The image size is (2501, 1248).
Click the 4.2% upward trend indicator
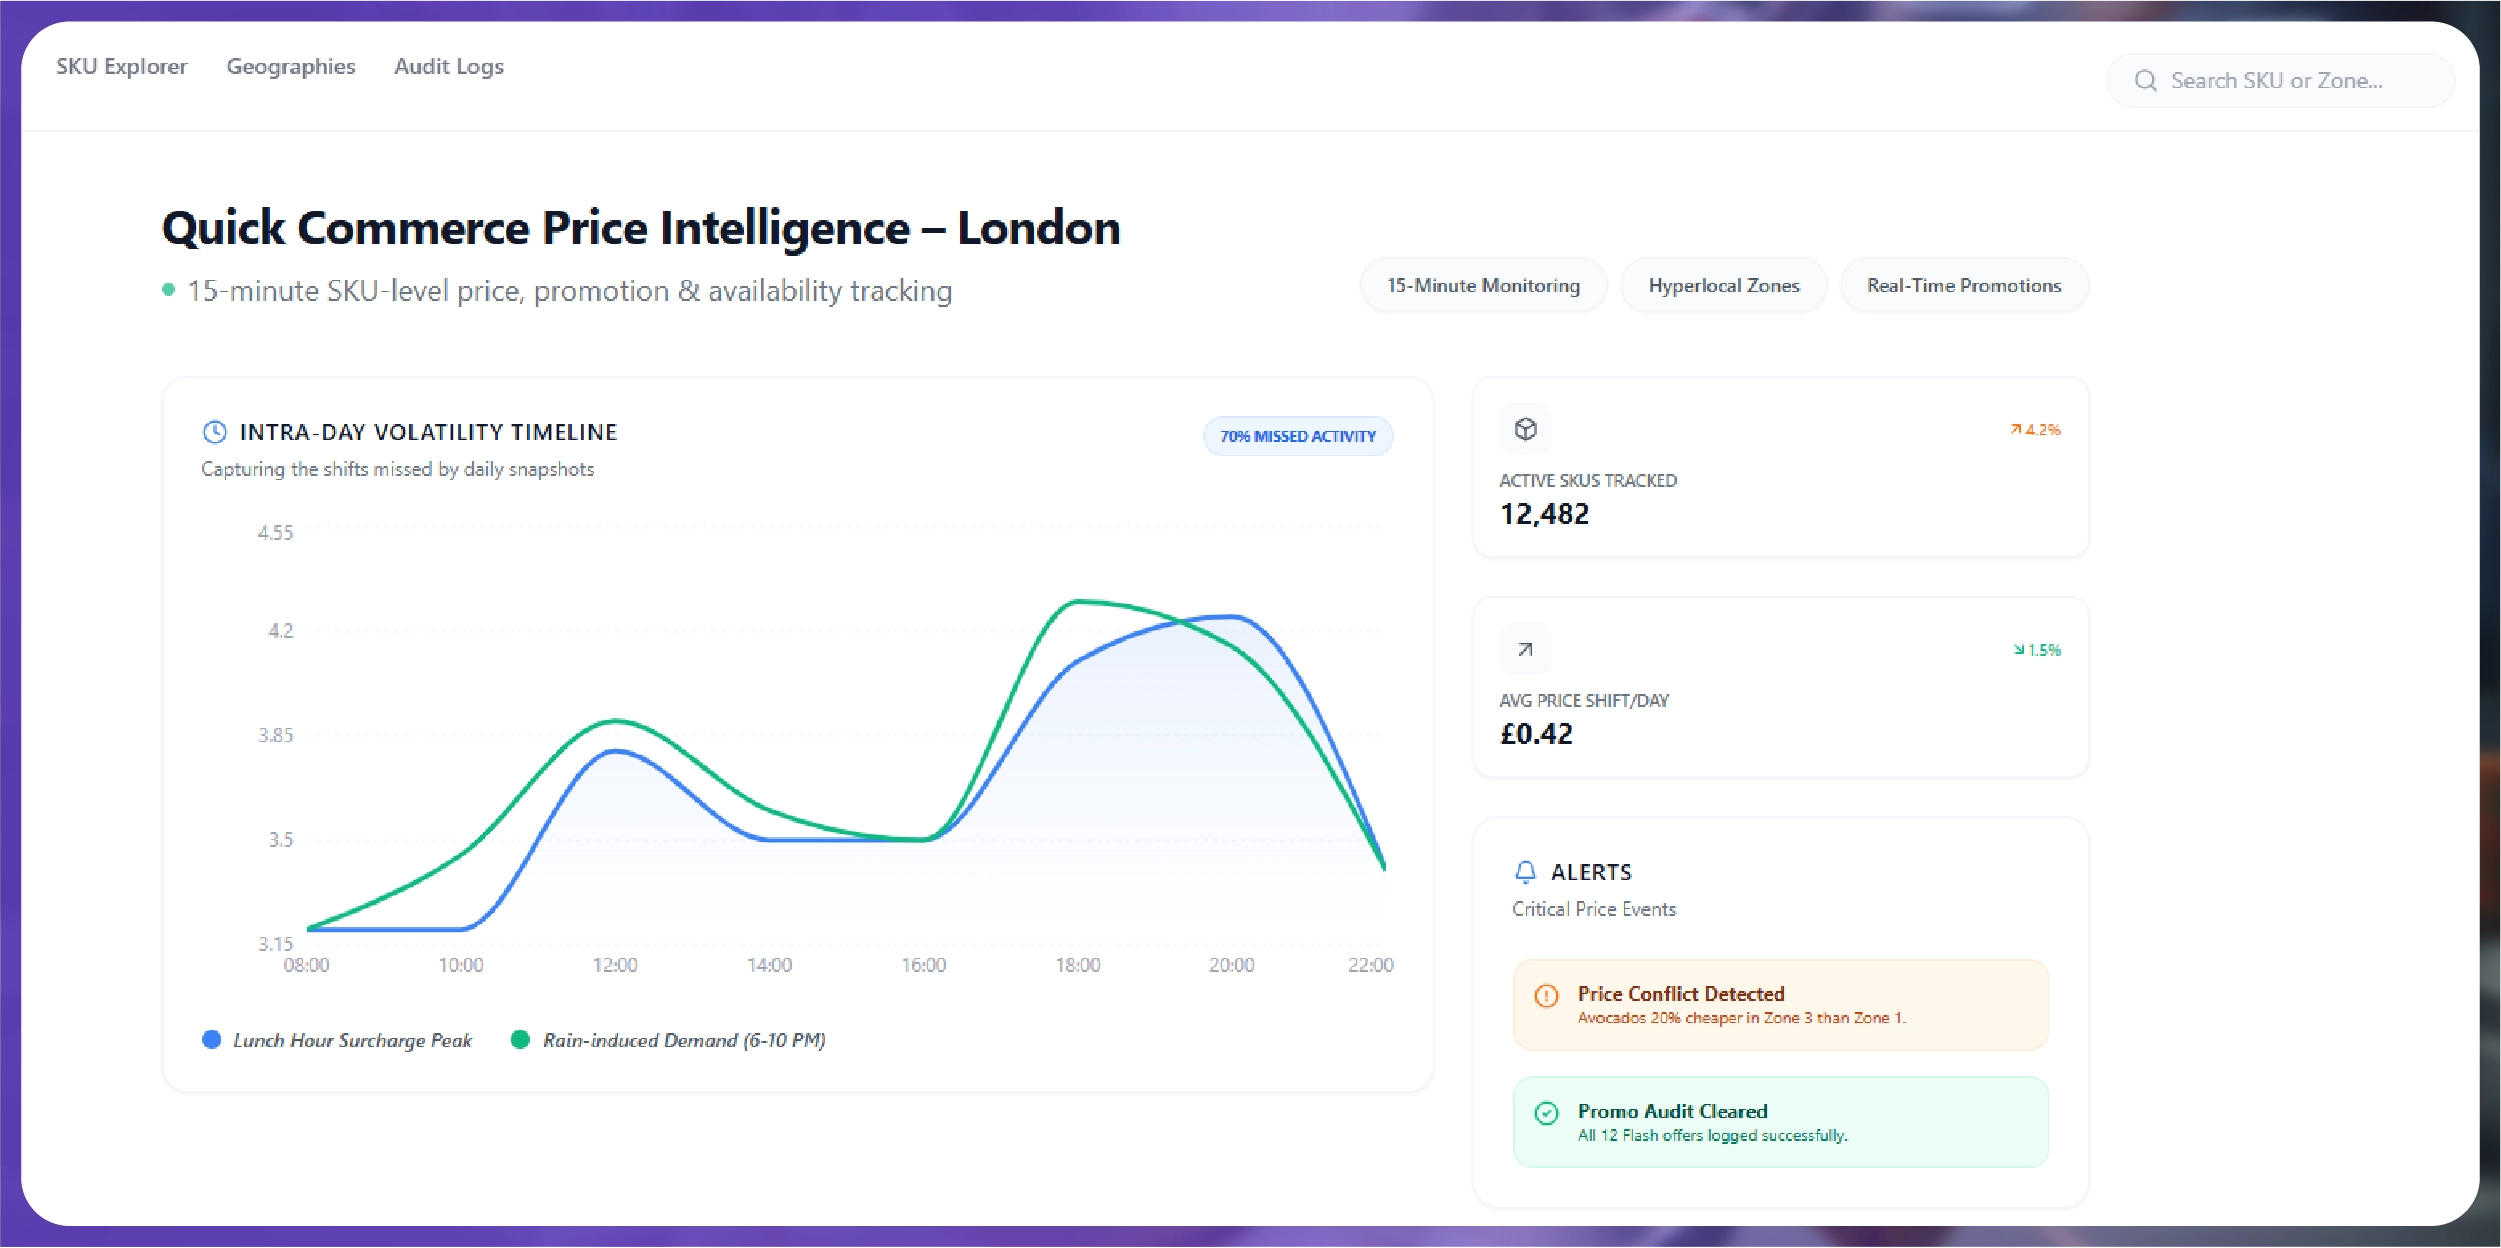coord(2035,430)
